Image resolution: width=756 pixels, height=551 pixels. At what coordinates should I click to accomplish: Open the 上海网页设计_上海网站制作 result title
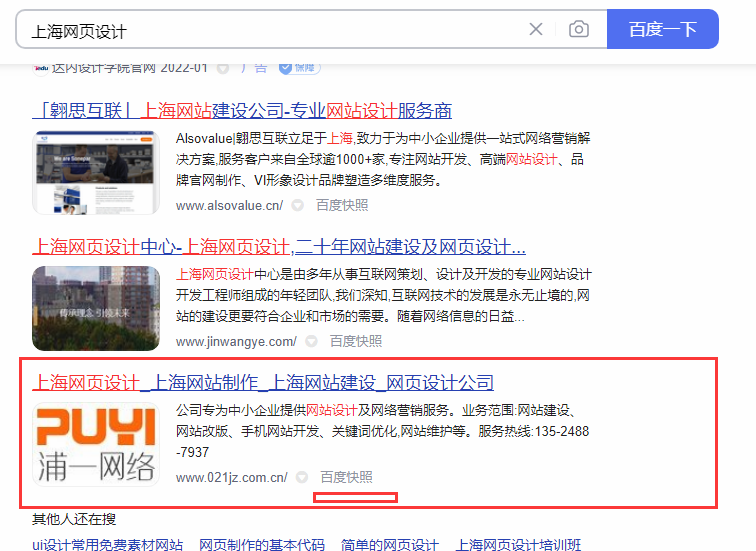263,383
